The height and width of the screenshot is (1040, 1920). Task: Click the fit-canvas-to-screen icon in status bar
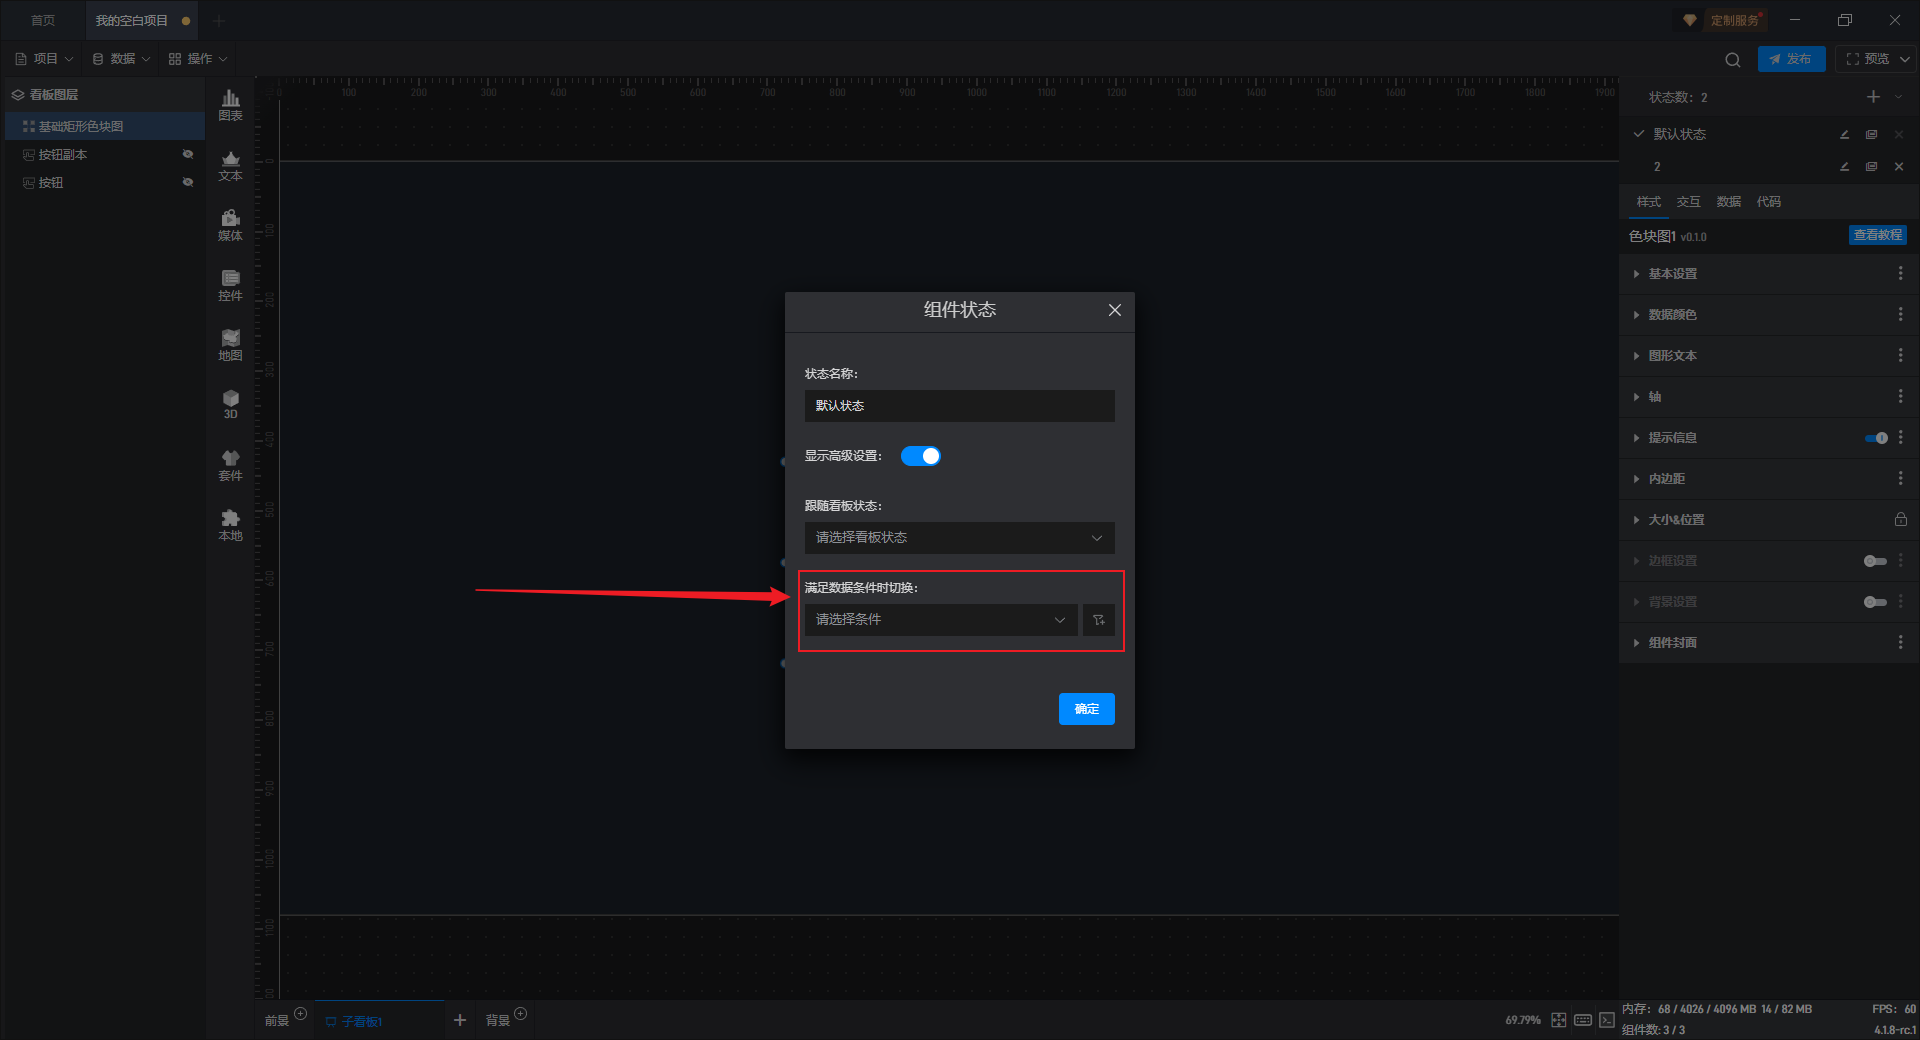pos(1559,1020)
